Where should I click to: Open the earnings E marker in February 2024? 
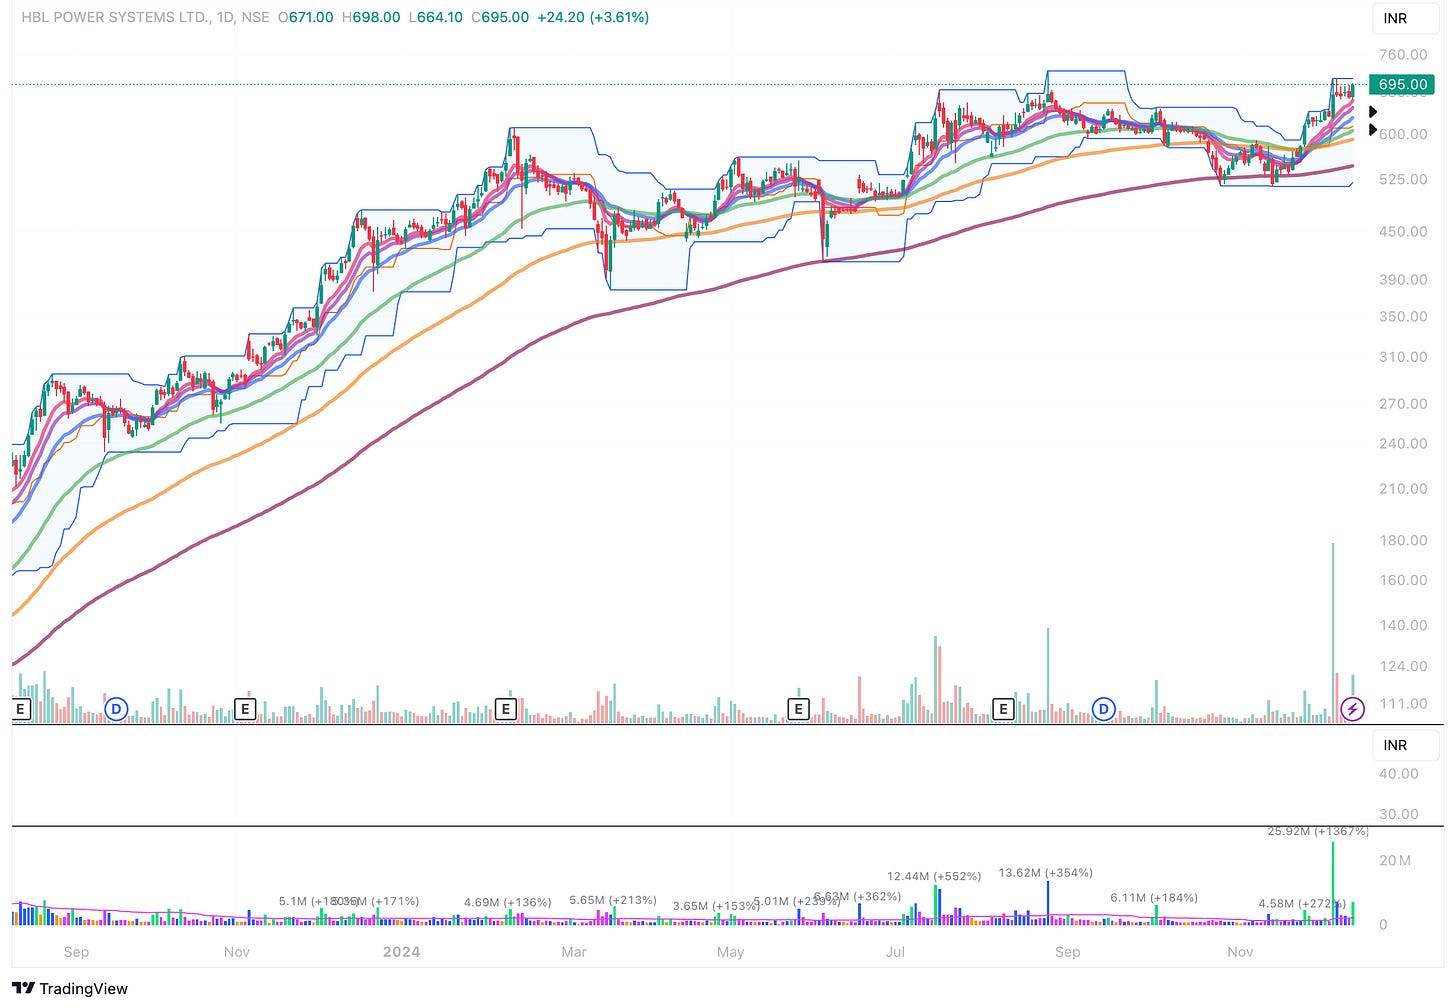pos(506,710)
